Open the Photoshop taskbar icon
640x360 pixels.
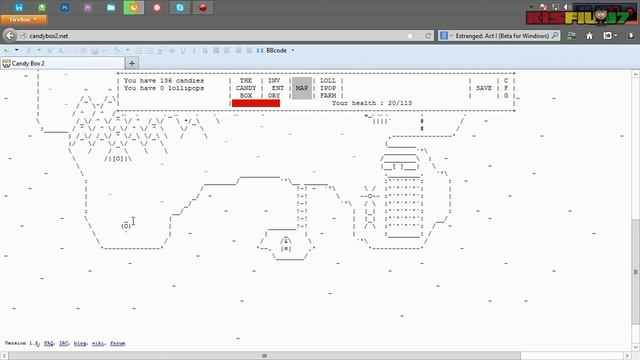[64, 7]
